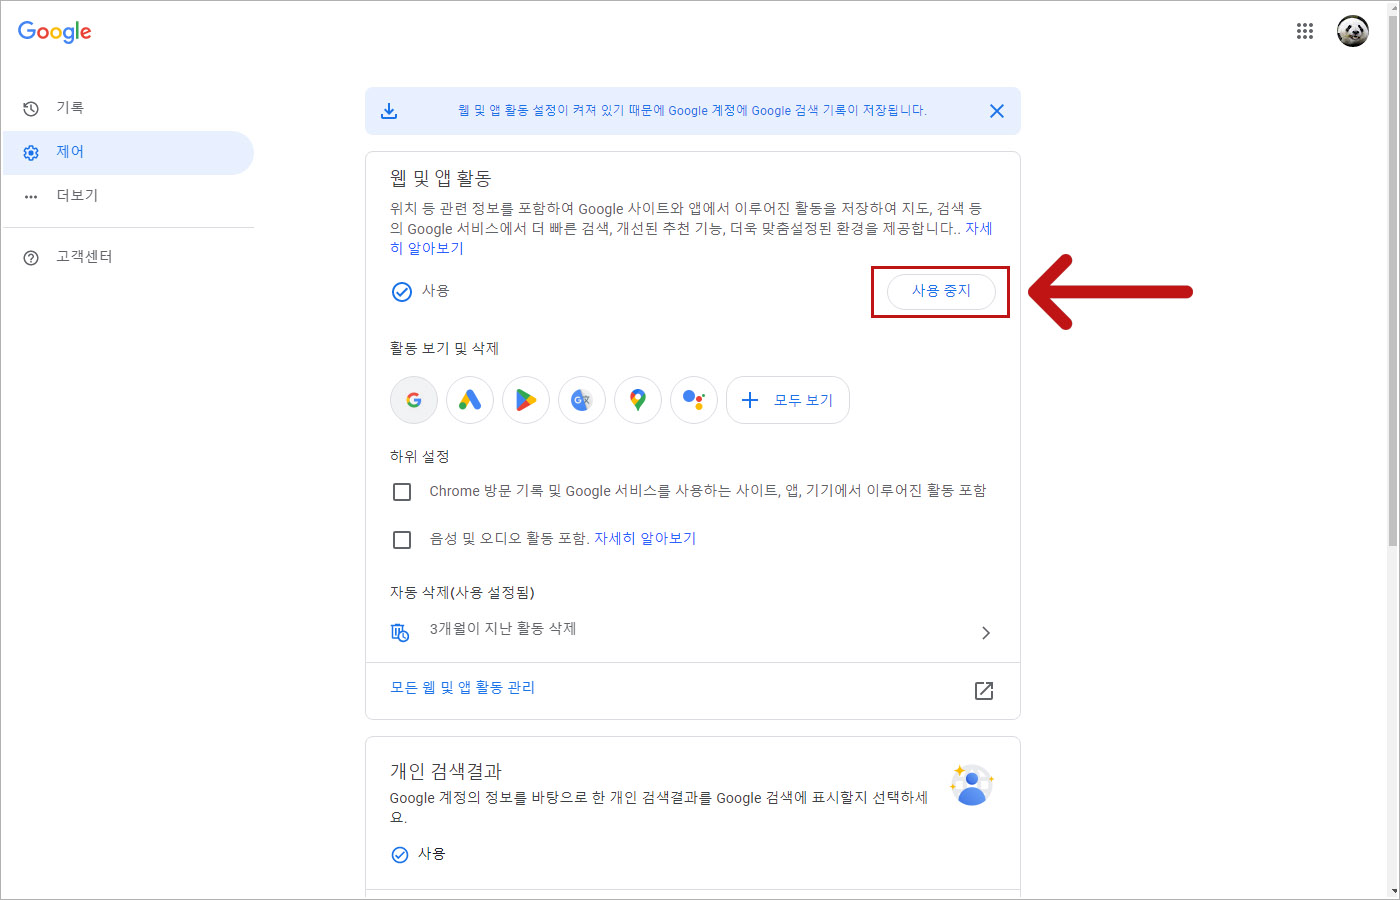Select 제어 in the sidebar
This screenshot has height=900, width=1400.
pos(128,152)
